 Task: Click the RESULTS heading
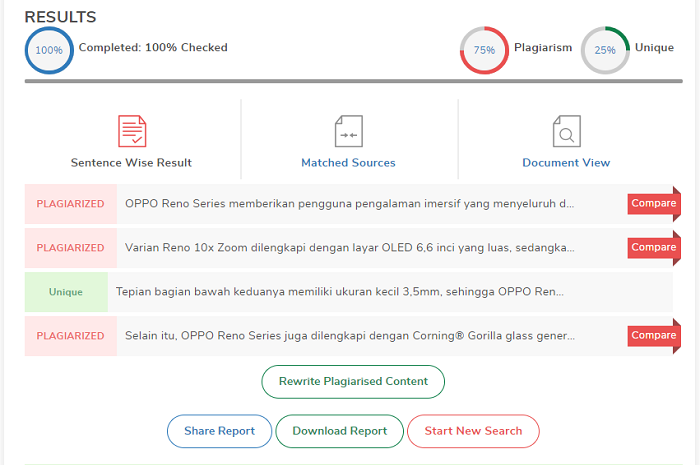(x=60, y=17)
